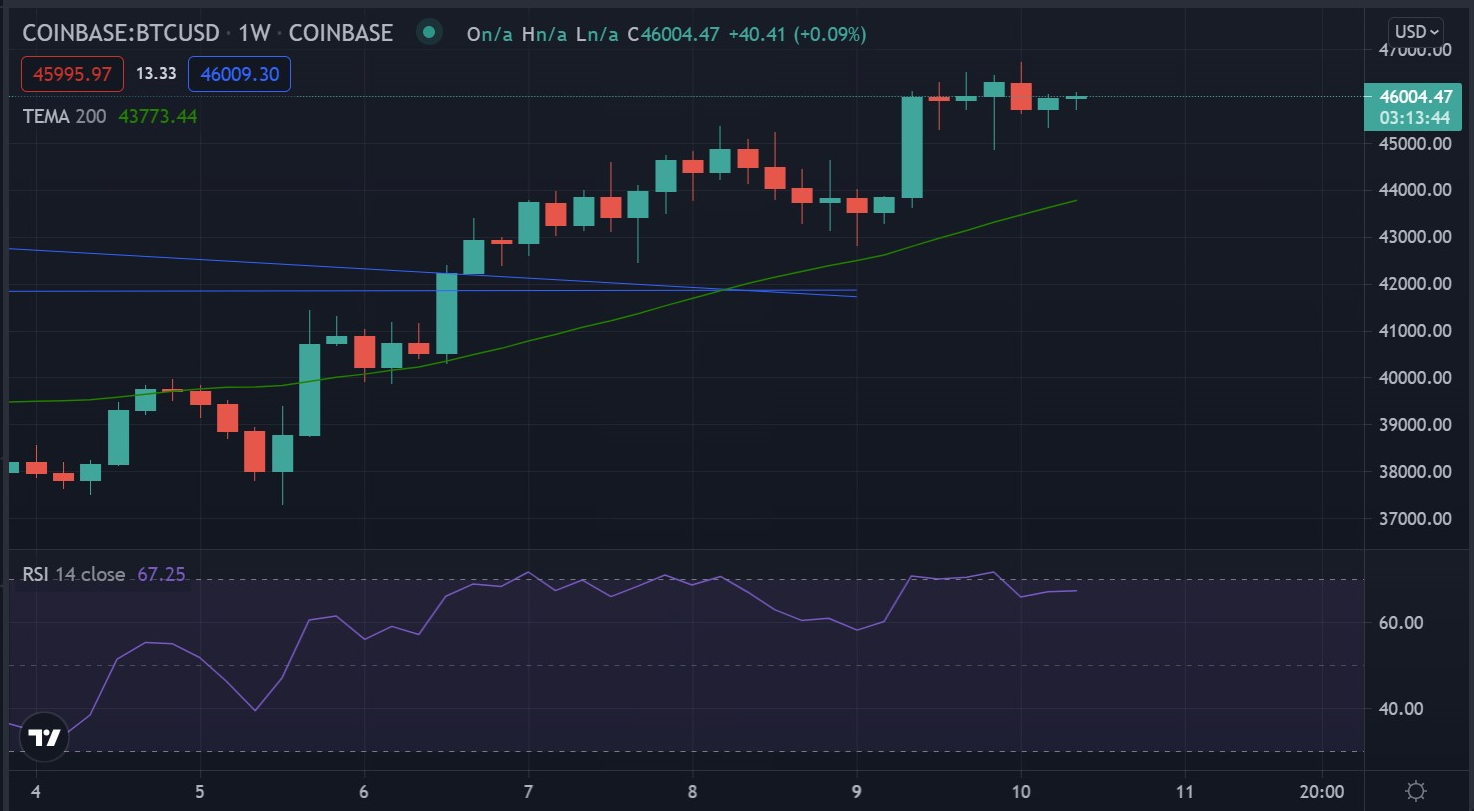Click the spread value 13.33
Image resolution: width=1474 pixels, height=811 pixels.
156,74
